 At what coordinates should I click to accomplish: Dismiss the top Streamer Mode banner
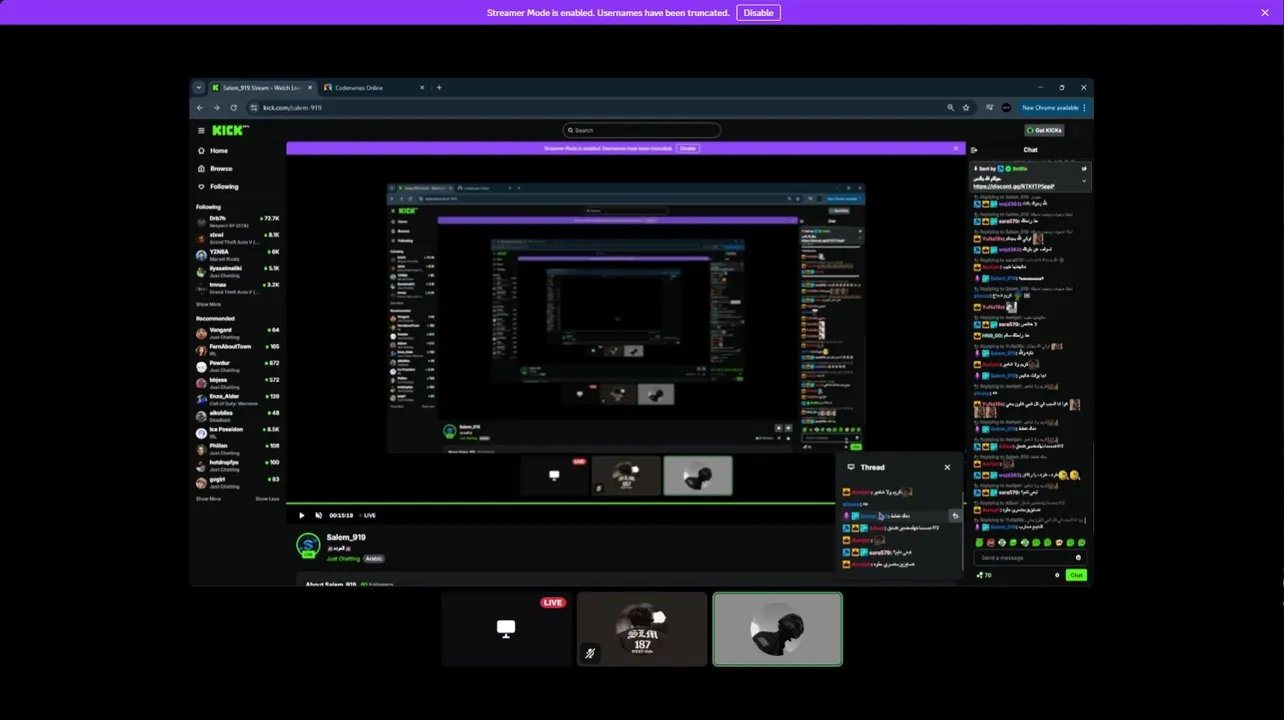pos(1265,13)
